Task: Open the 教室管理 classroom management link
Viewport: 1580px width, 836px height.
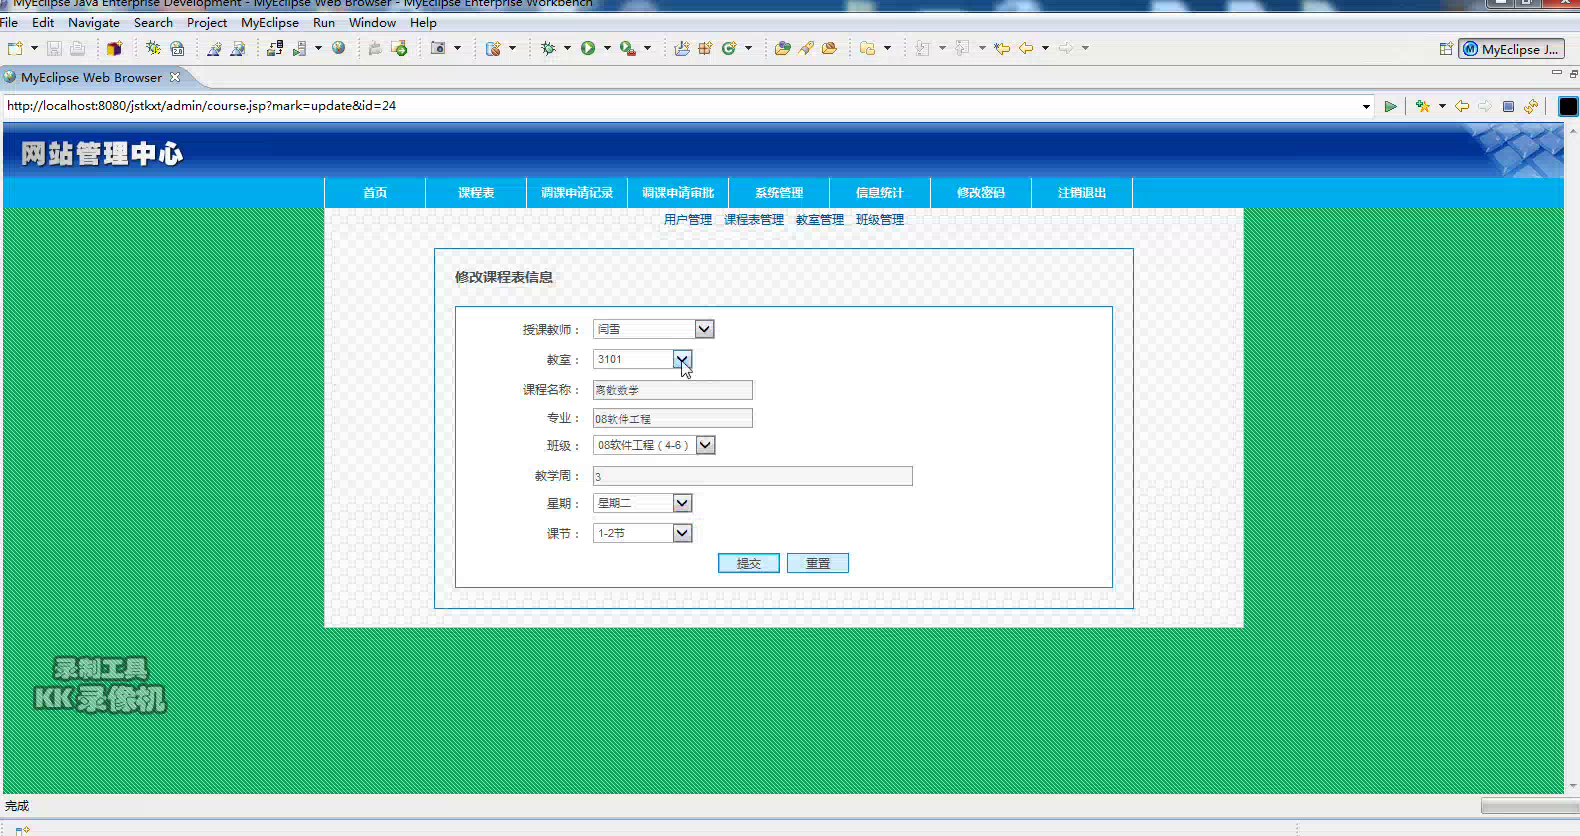Action: click(x=819, y=220)
